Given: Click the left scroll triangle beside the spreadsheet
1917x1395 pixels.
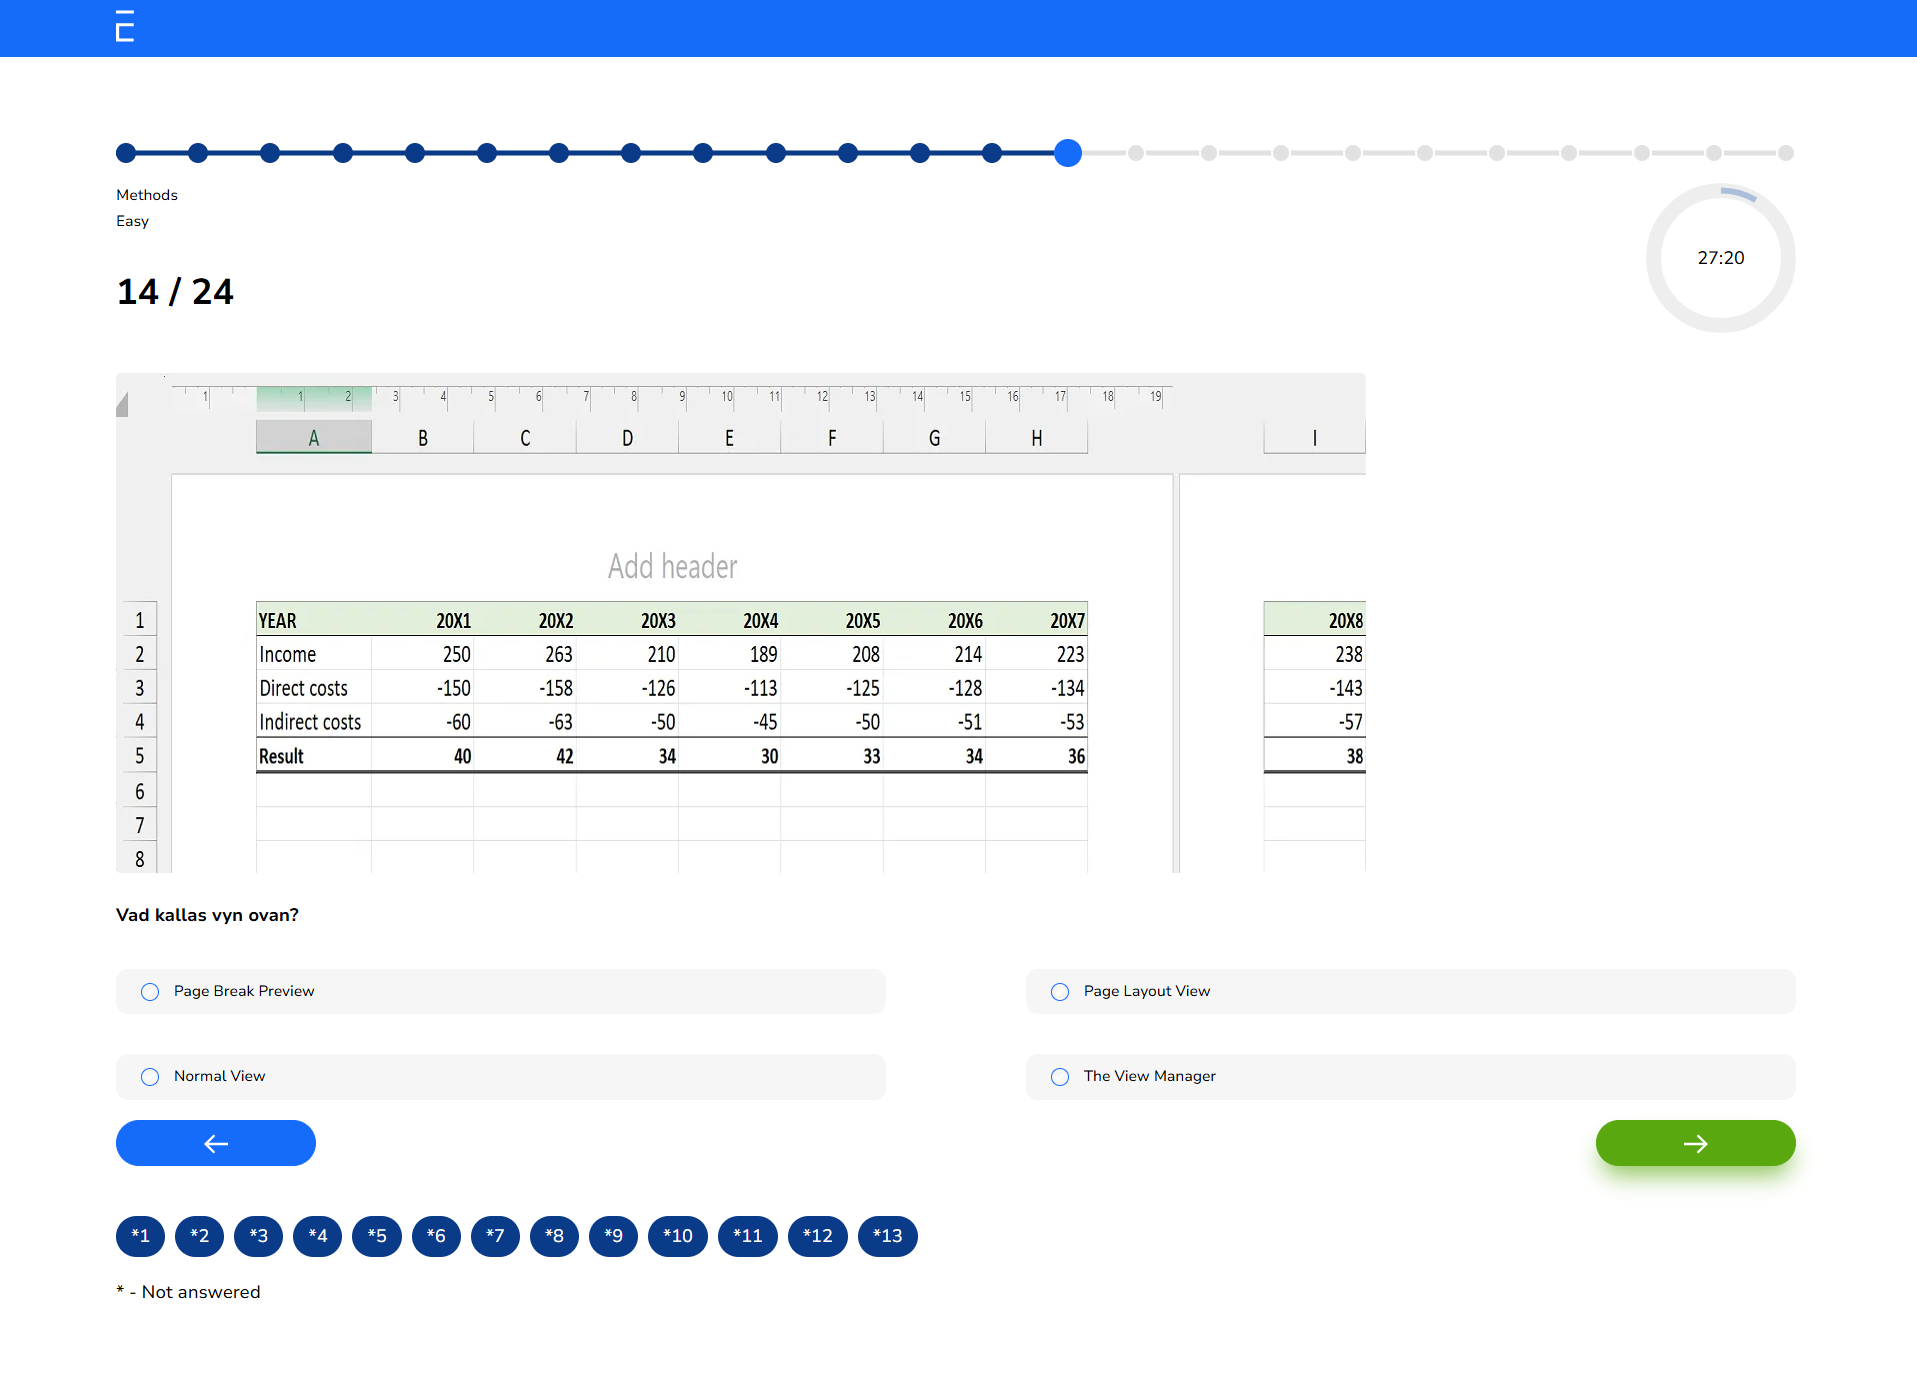Looking at the screenshot, I should point(124,403).
